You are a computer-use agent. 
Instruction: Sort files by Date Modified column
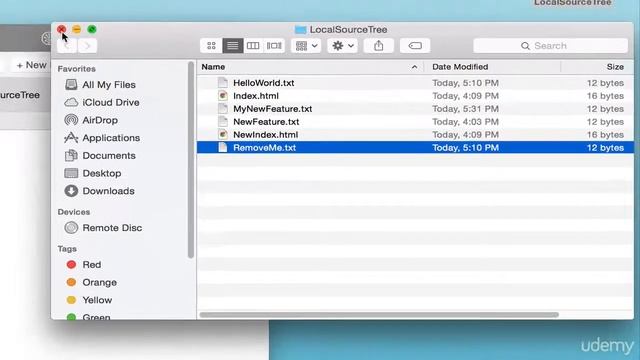(x=460, y=67)
